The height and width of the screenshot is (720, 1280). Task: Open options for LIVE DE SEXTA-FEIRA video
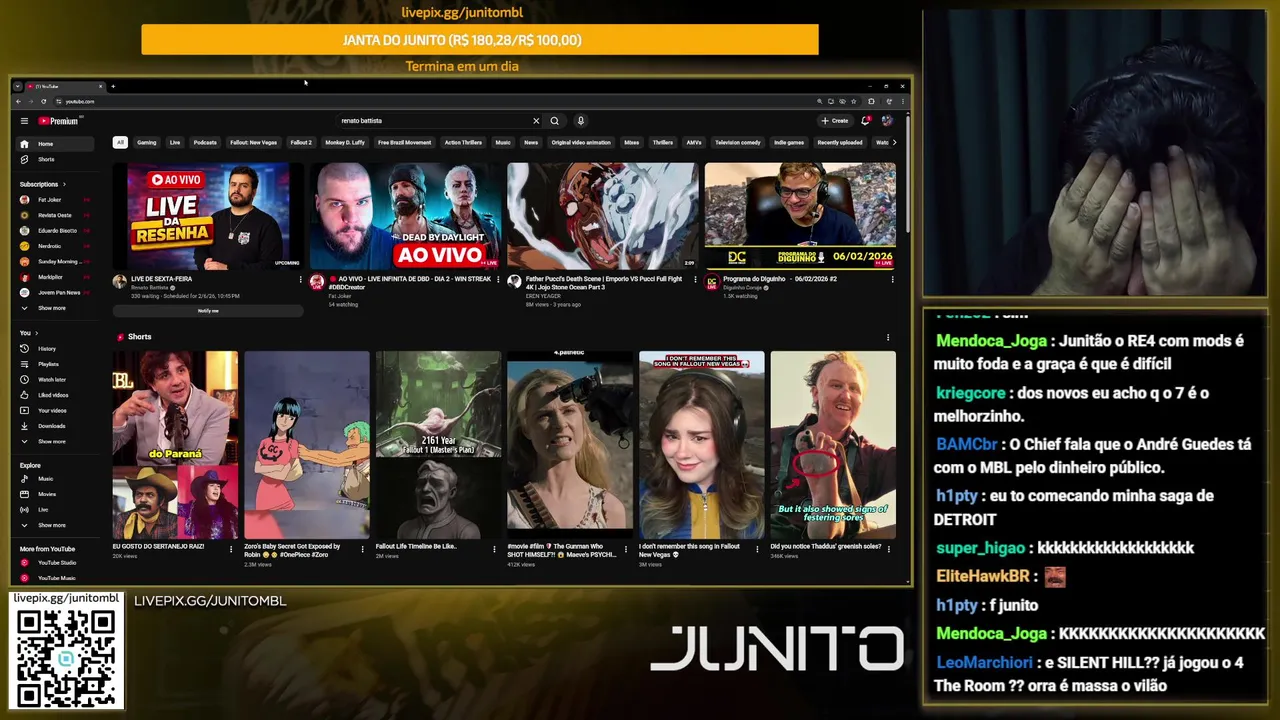click(301, 280)
